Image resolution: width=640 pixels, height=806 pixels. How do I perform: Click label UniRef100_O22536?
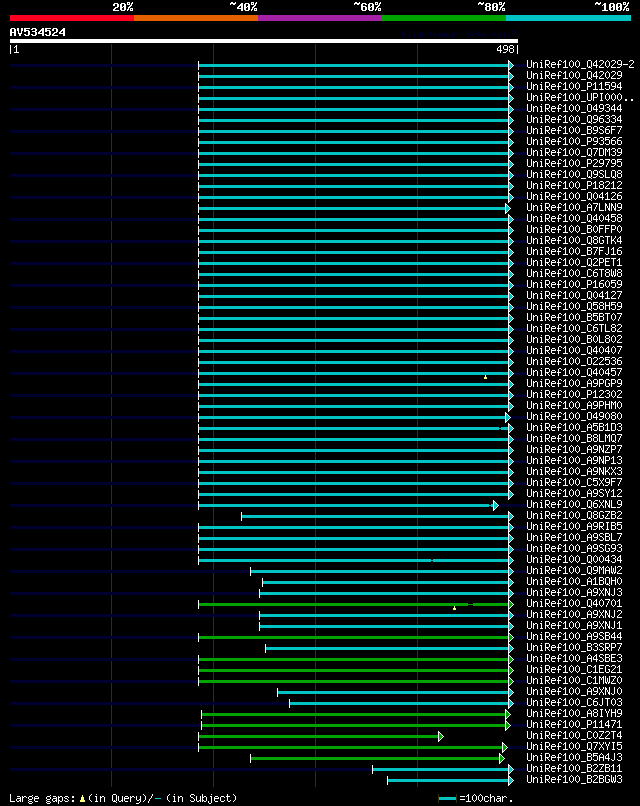pos(574,361)
